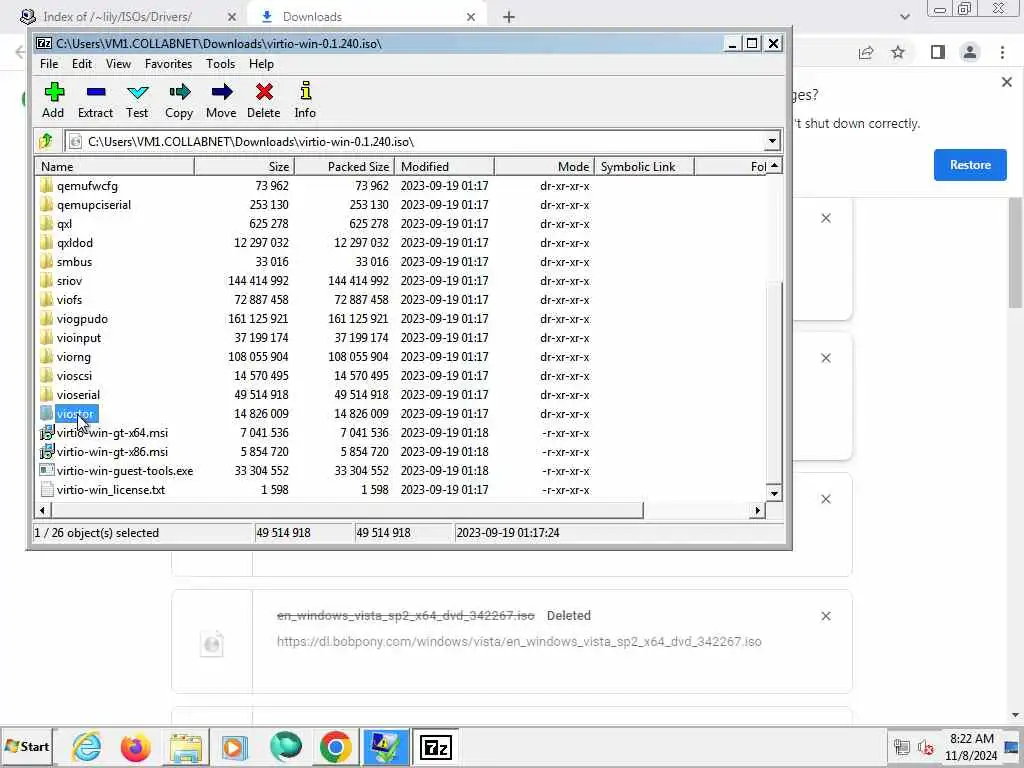Image resolution: width=1024 pixels, height=768 pixels.
Task: Open the Edit menu
Action: point(82,64)
